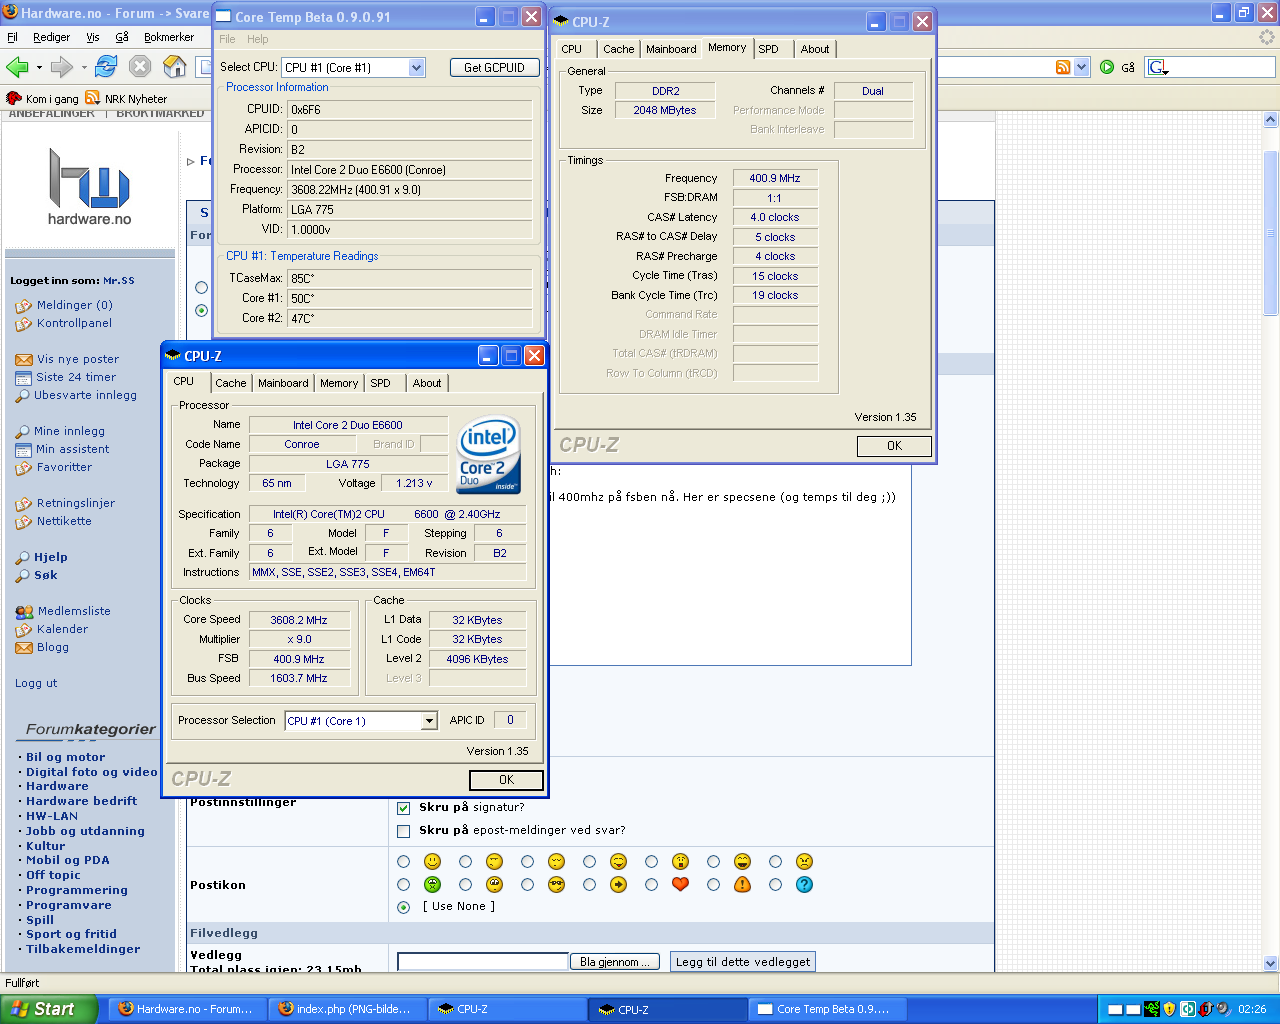1280x1024 pixels.
Task: Click the Intel Core 2 Duo logo
Action: point(489,455)
